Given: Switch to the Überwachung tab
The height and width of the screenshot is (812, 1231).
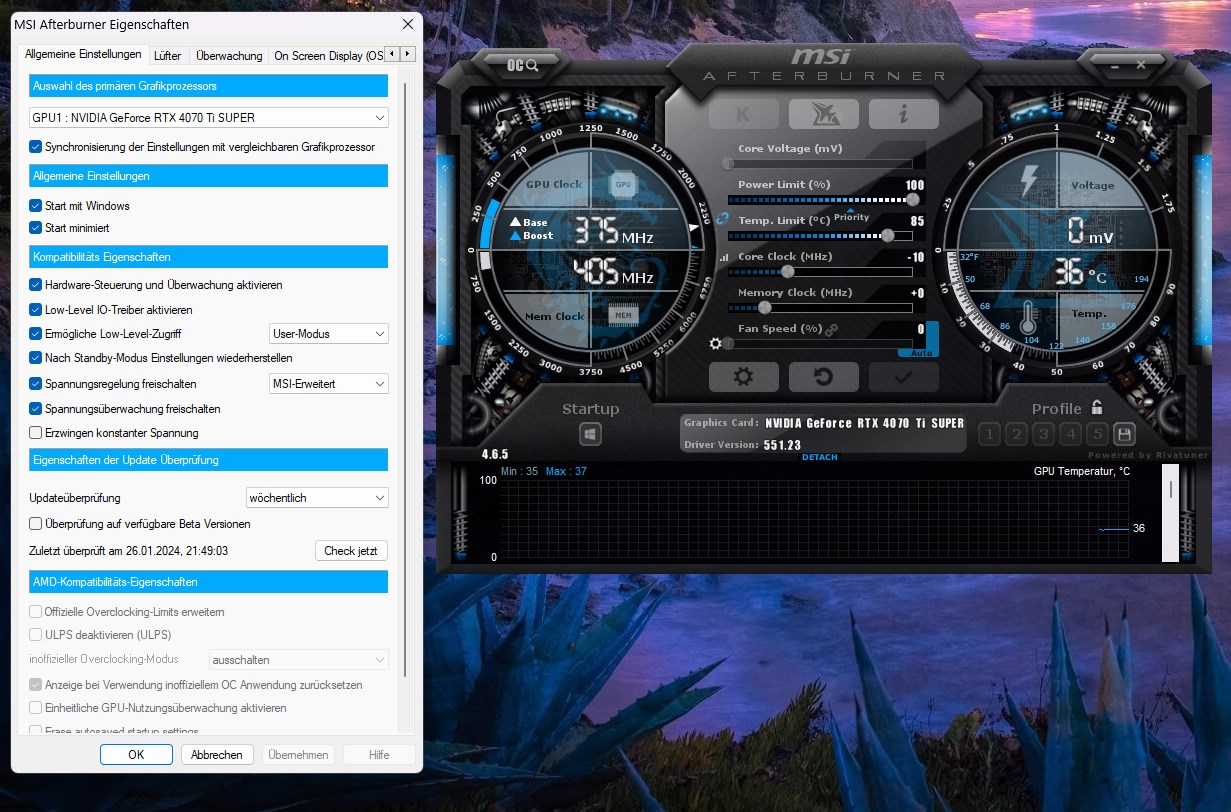Looking at the screenshot, I should click(229, 56).
